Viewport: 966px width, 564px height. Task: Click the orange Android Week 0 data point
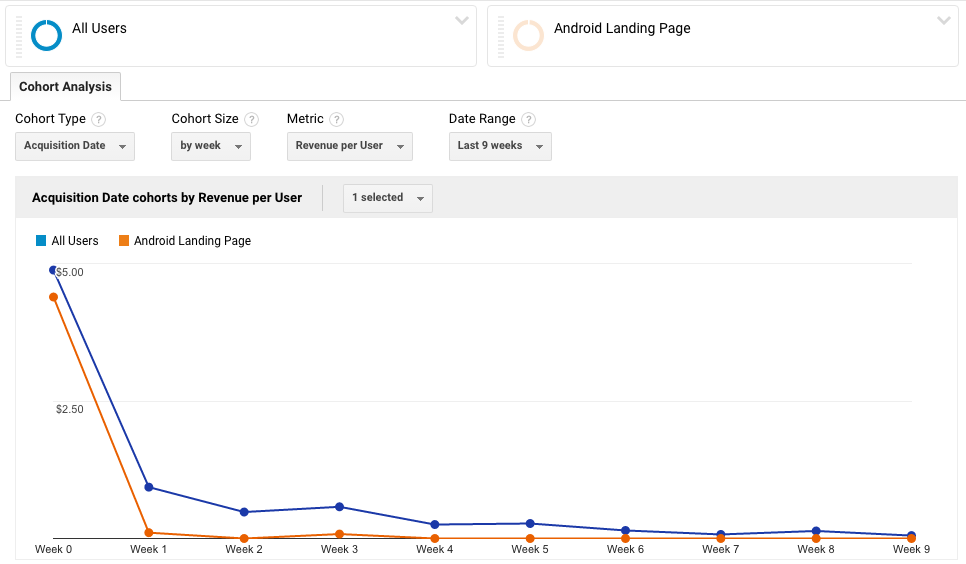(x=54, y=297)
